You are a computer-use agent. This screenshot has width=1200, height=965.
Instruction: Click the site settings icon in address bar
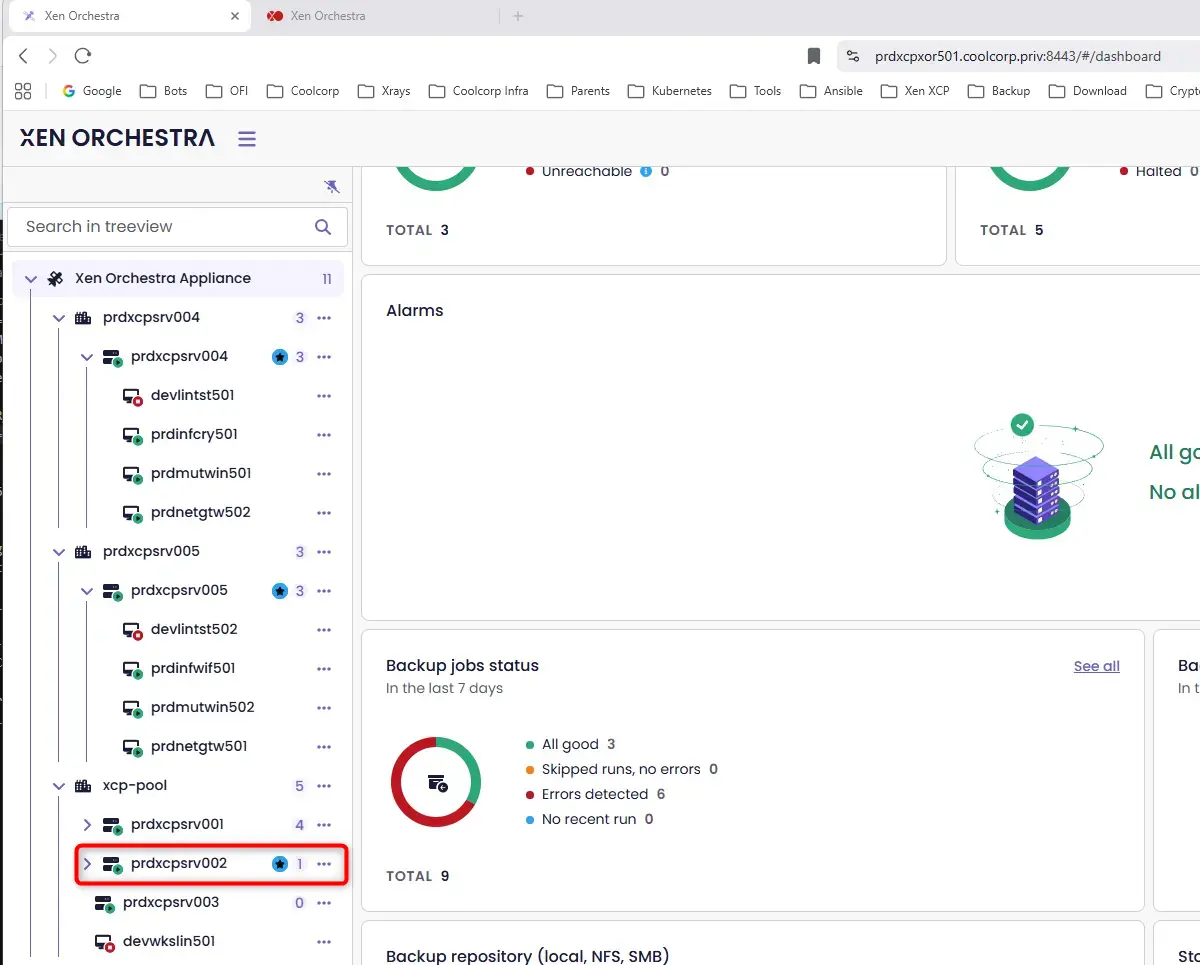coord(853,56)
